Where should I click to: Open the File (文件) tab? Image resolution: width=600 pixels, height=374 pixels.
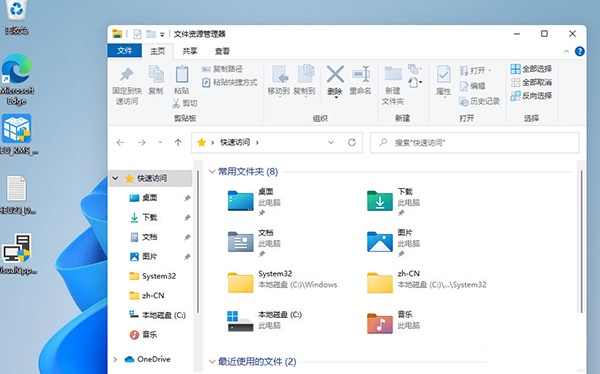click(124, 51)
